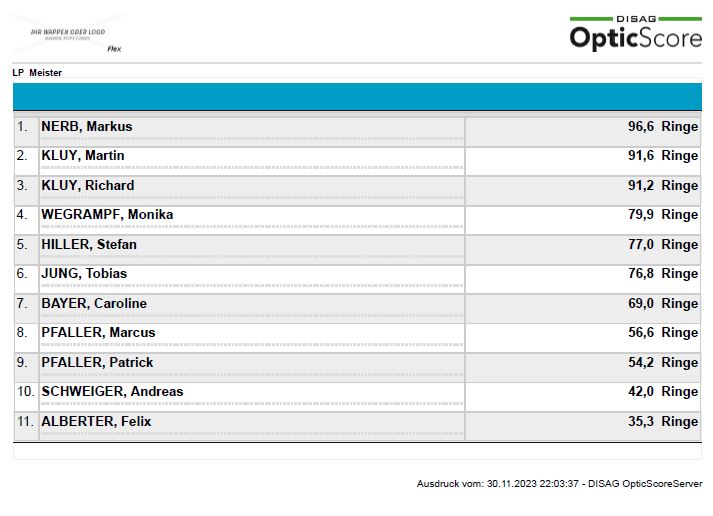Viewport: 713px width, 516px height.
Task: Select WEGRAMPF, Monika in the ranking
Action: [x=107, y=215]
